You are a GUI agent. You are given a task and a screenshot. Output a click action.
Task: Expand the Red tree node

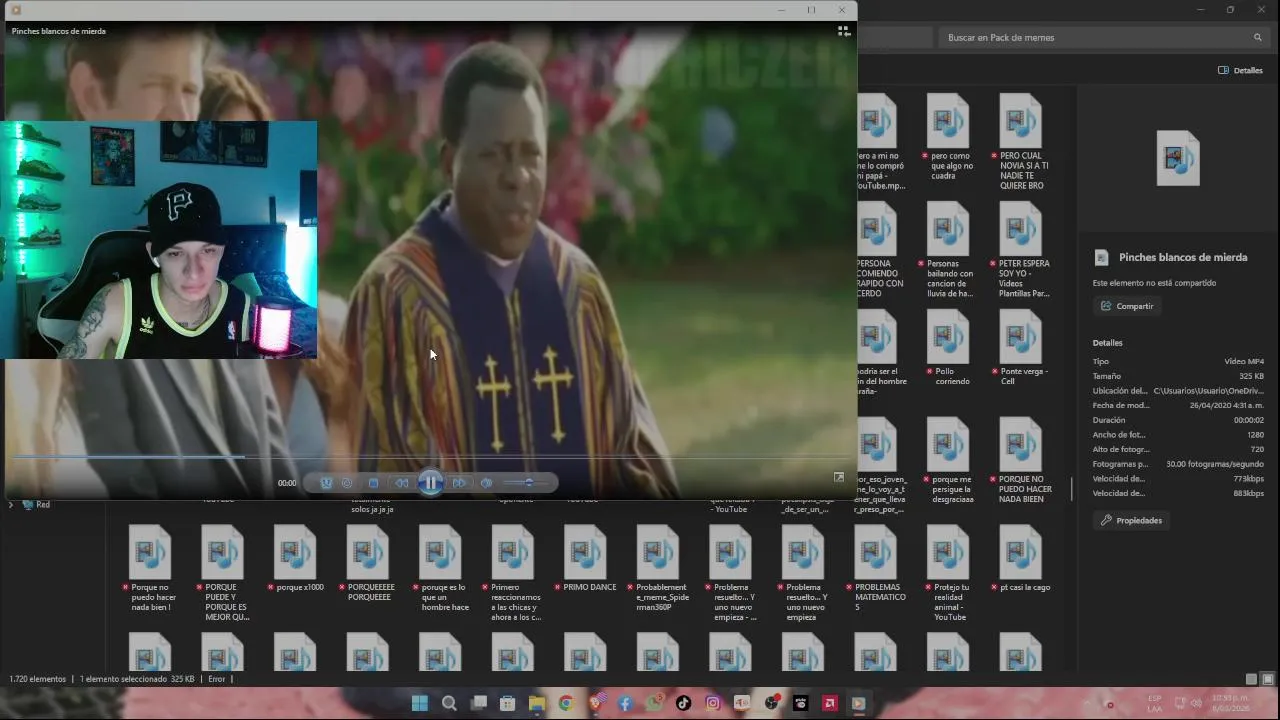[11, 505]
